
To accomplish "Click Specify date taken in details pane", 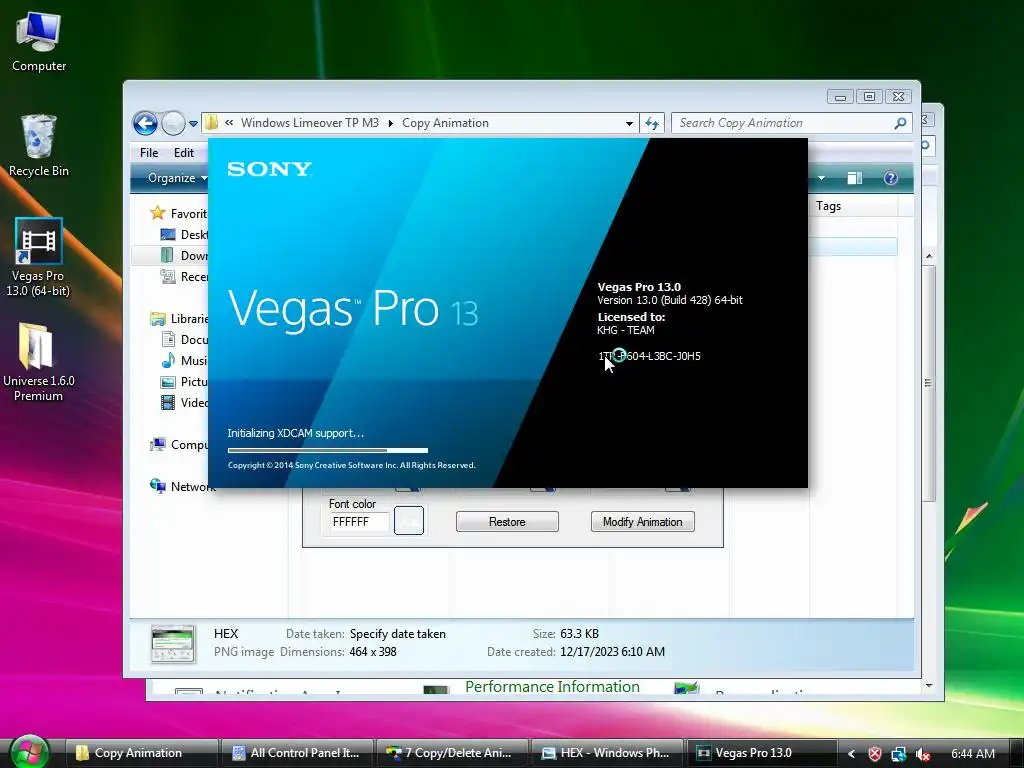I will click(x=398, y=634).
